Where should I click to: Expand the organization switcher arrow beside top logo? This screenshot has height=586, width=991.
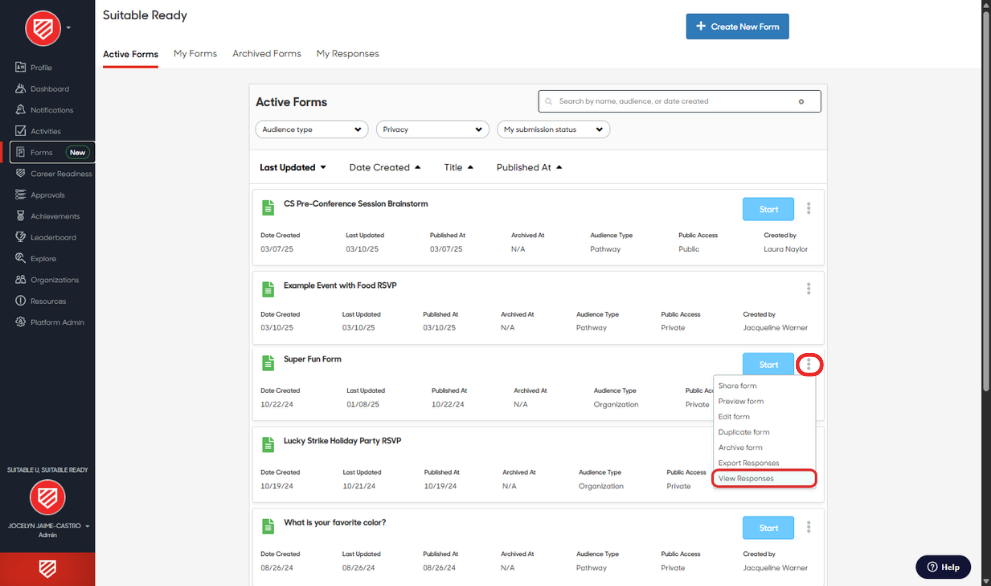pos(68,28)
